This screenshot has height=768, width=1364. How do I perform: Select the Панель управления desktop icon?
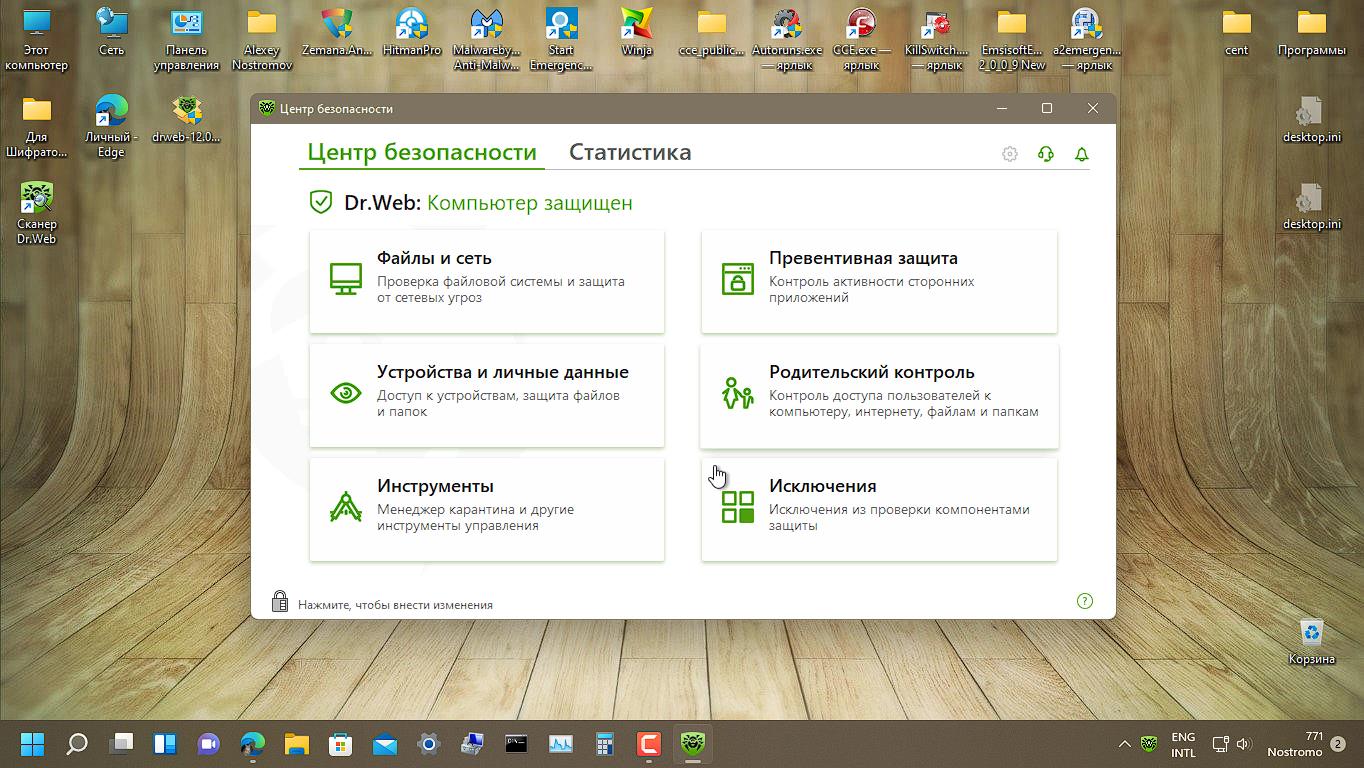tap(187, 39)
